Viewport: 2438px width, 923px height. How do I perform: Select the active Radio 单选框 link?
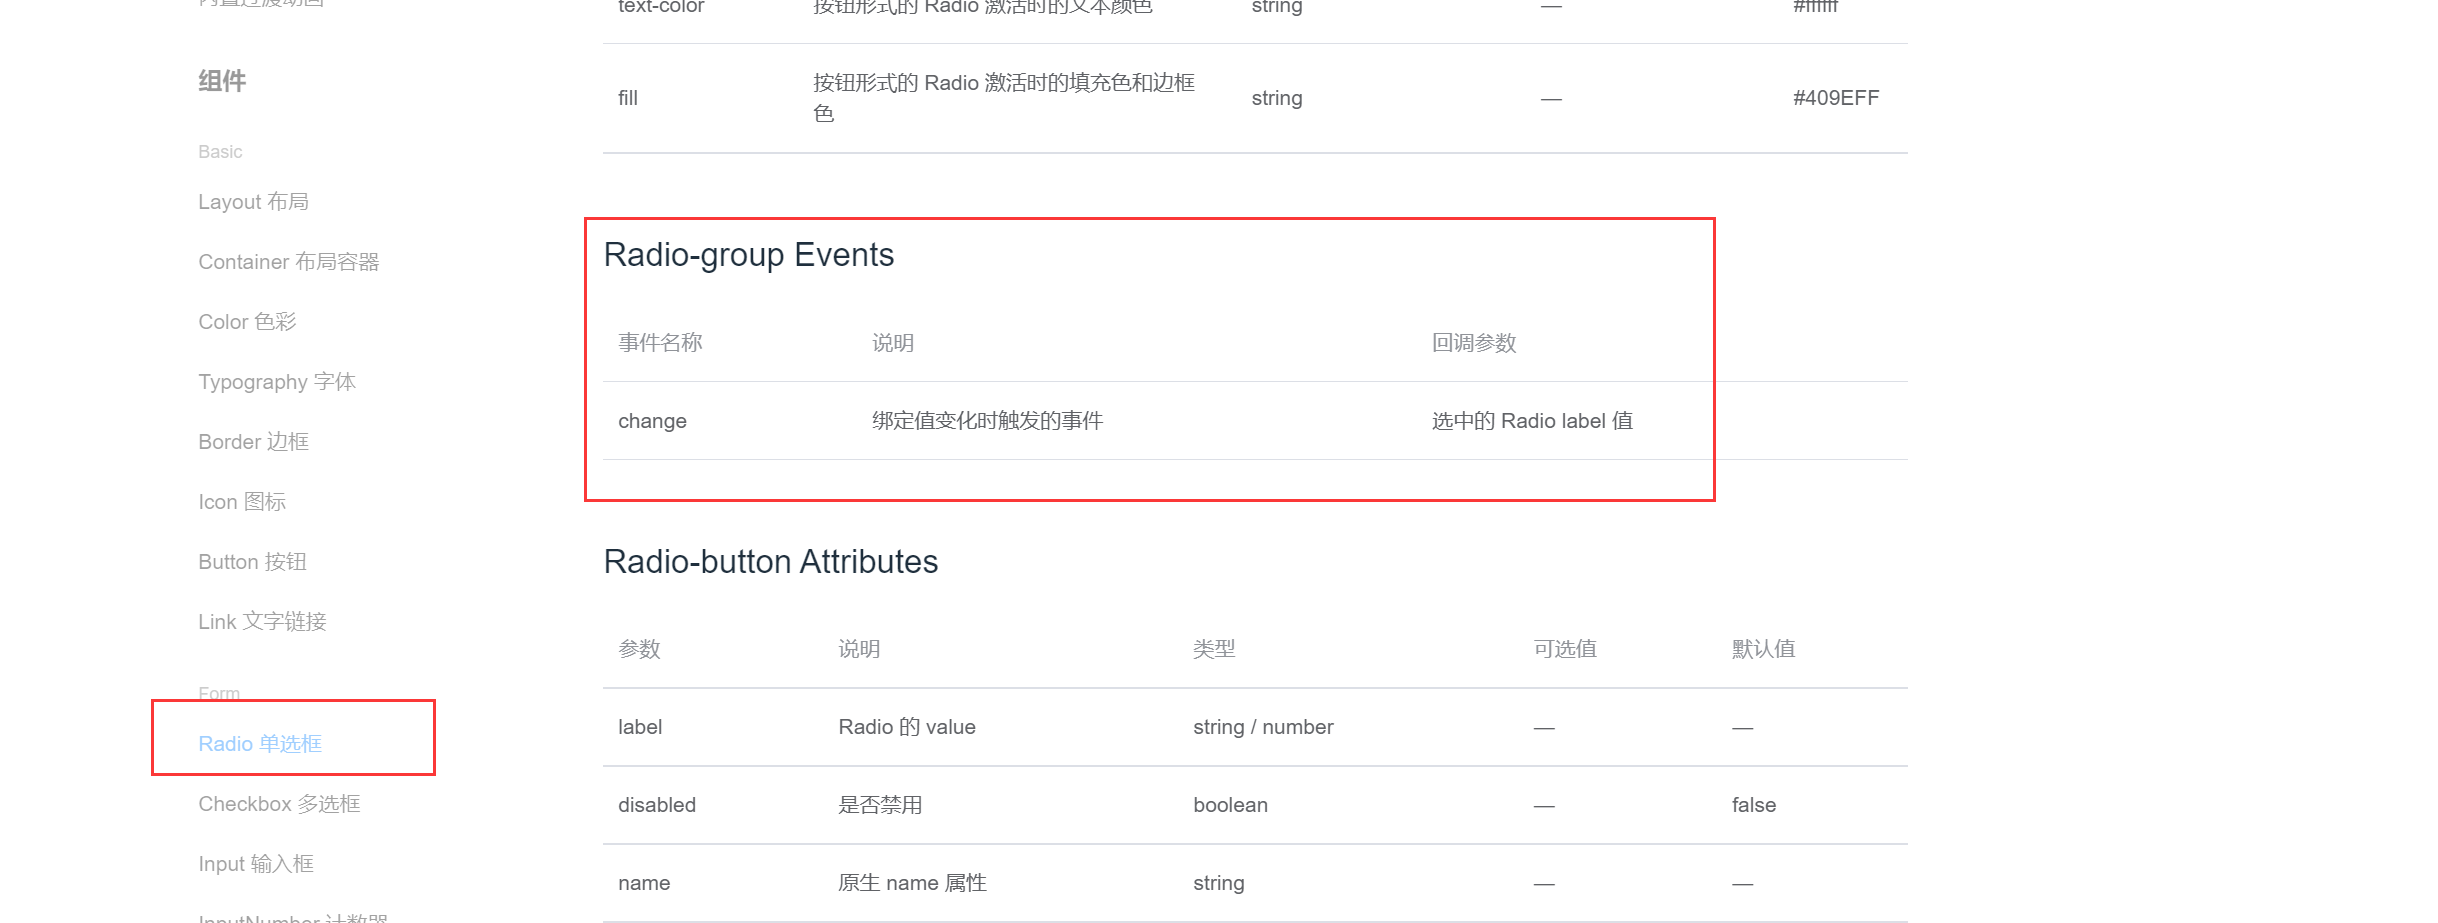259,744
